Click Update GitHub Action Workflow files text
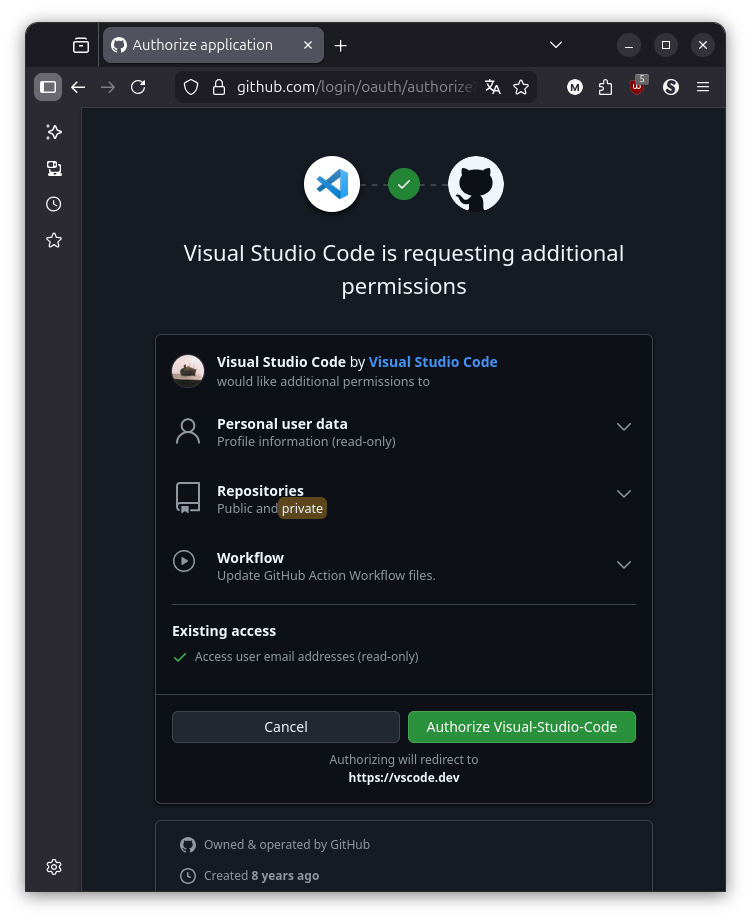 click(326, 576)
